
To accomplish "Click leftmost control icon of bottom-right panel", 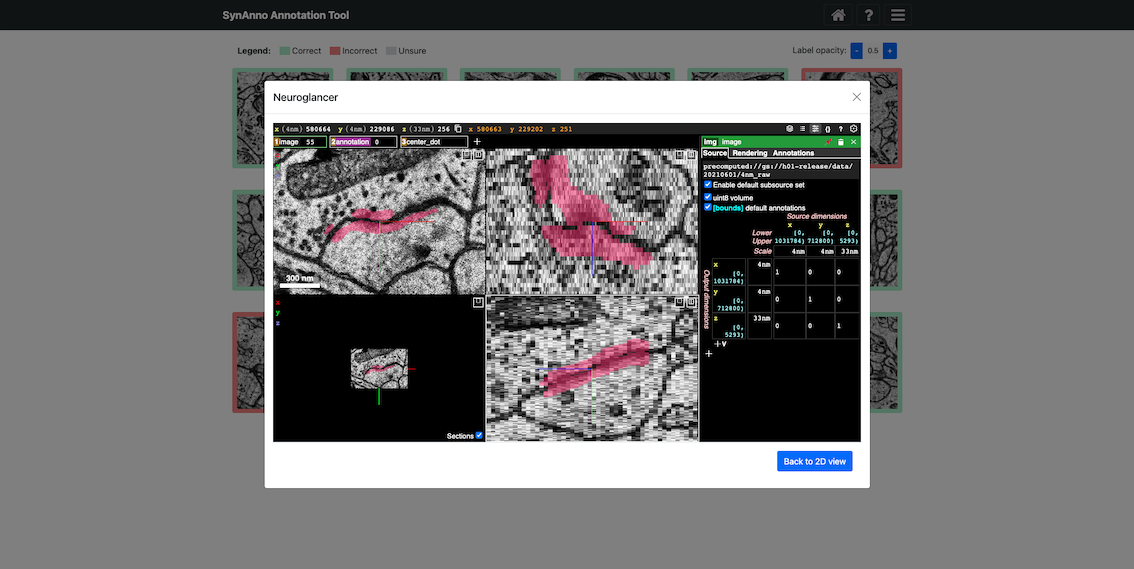I will click(680, 301).
